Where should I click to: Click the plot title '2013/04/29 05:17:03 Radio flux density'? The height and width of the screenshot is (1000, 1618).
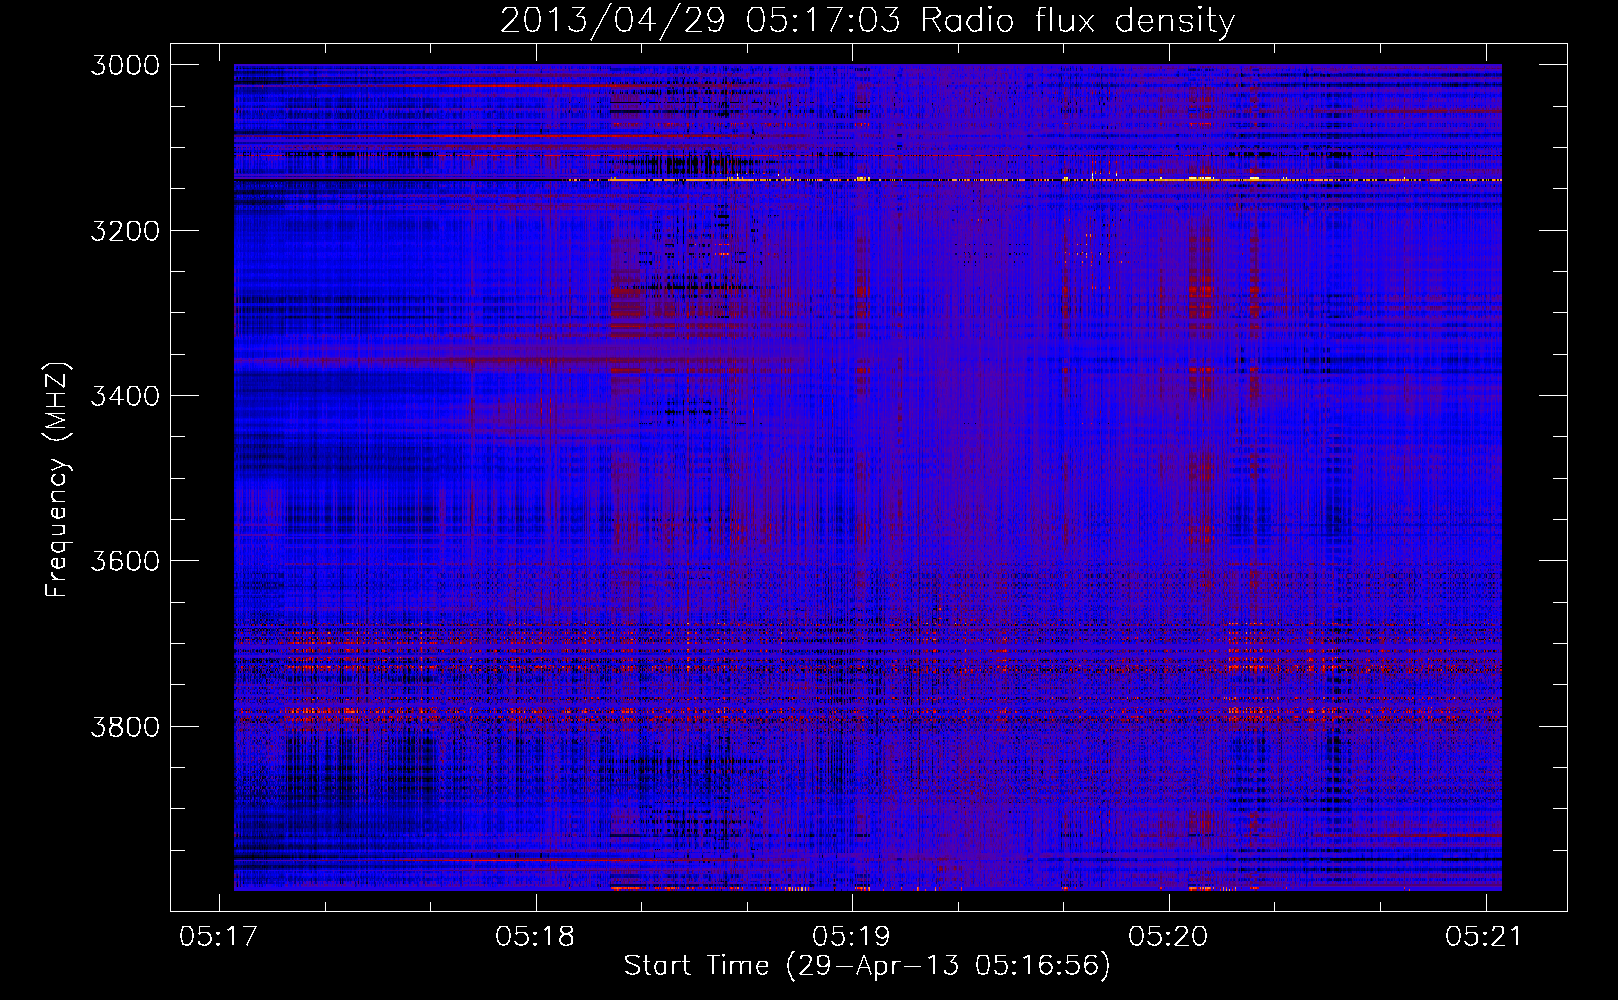(x=867, y=20)
